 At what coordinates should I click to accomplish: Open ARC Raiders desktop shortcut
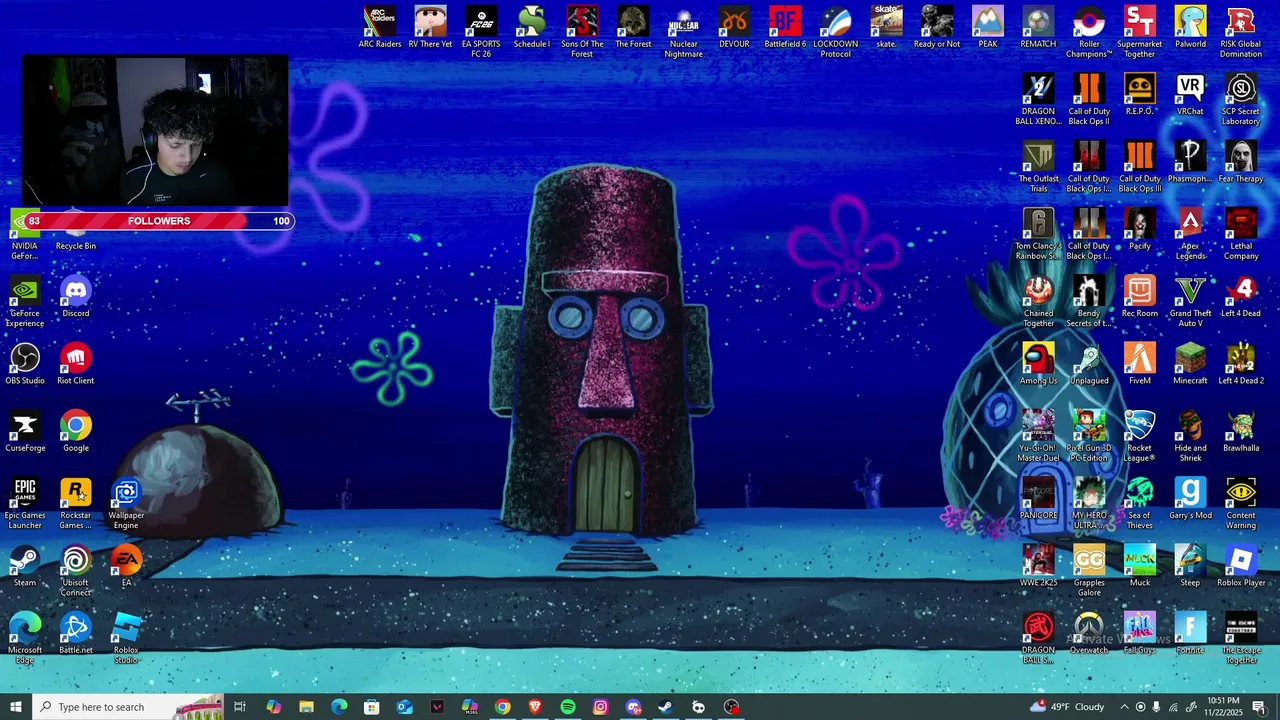click(x=380, y=27)
